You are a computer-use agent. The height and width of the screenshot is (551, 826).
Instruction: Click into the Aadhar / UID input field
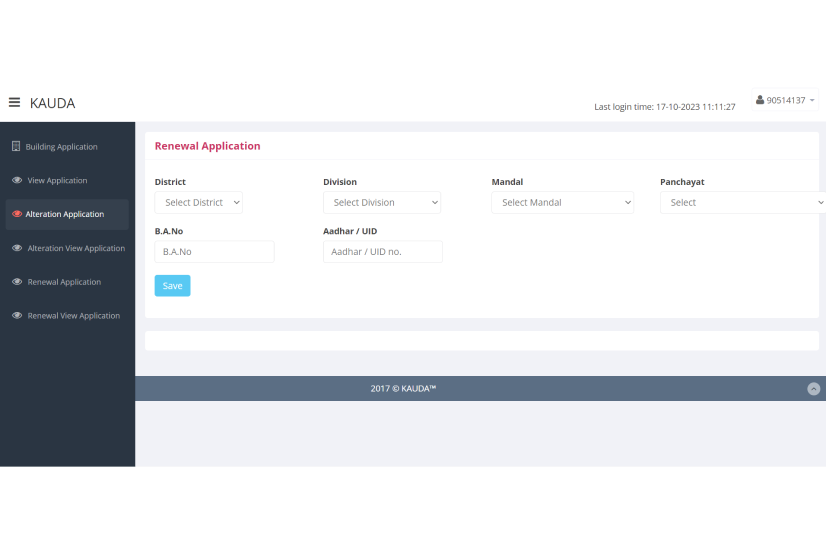coord(382,252)
